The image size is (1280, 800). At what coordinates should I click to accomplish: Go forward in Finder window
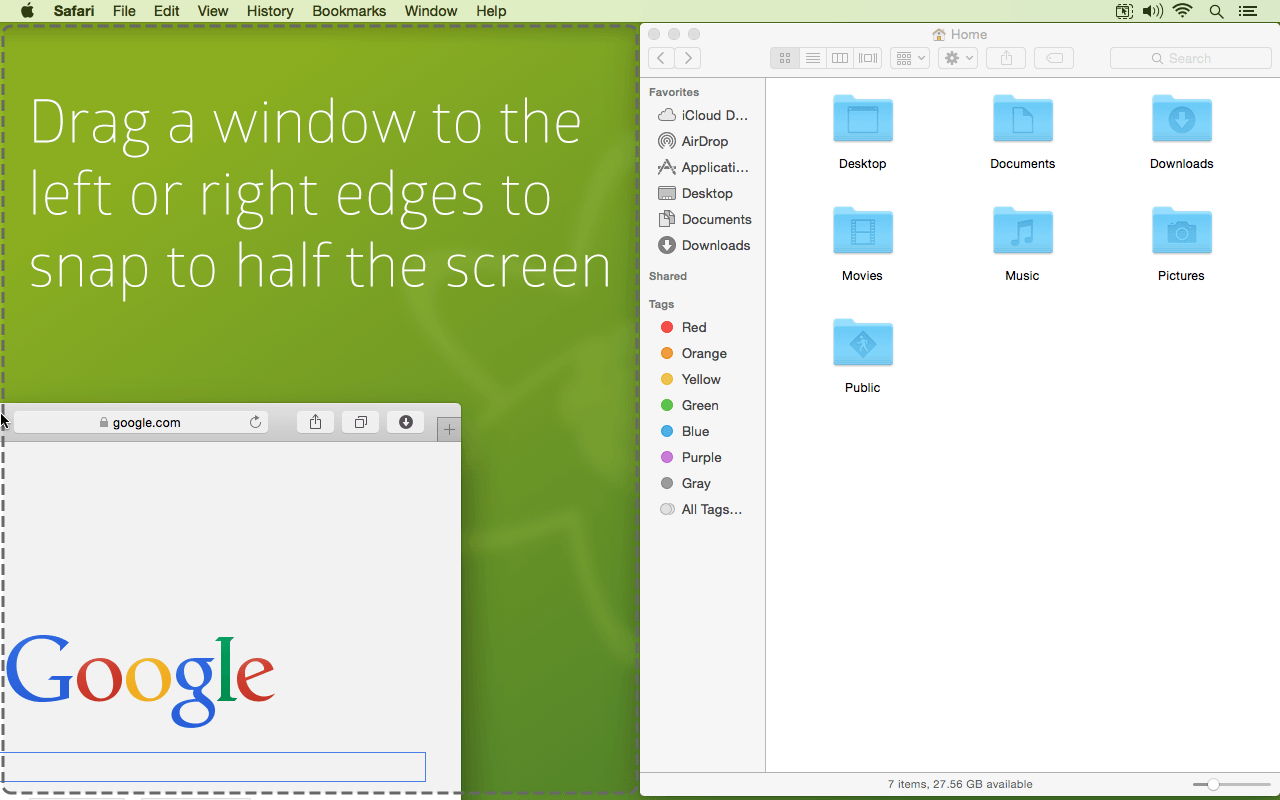pyautogui.click(x=688, y=58)
